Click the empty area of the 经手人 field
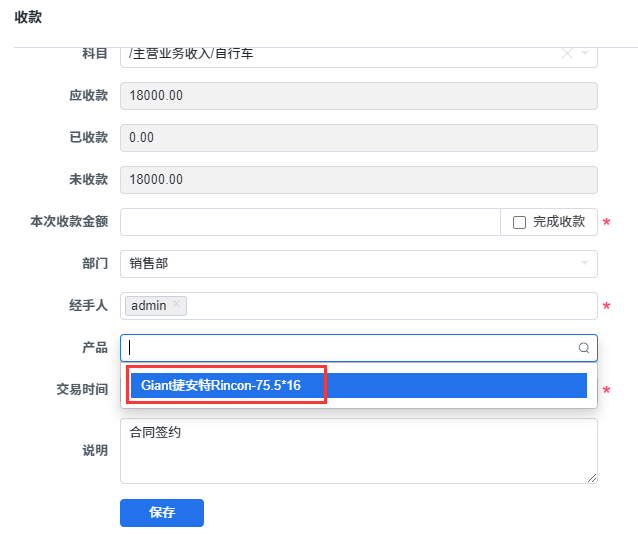This screenshot has height=534, width=638. click(391, 306)
